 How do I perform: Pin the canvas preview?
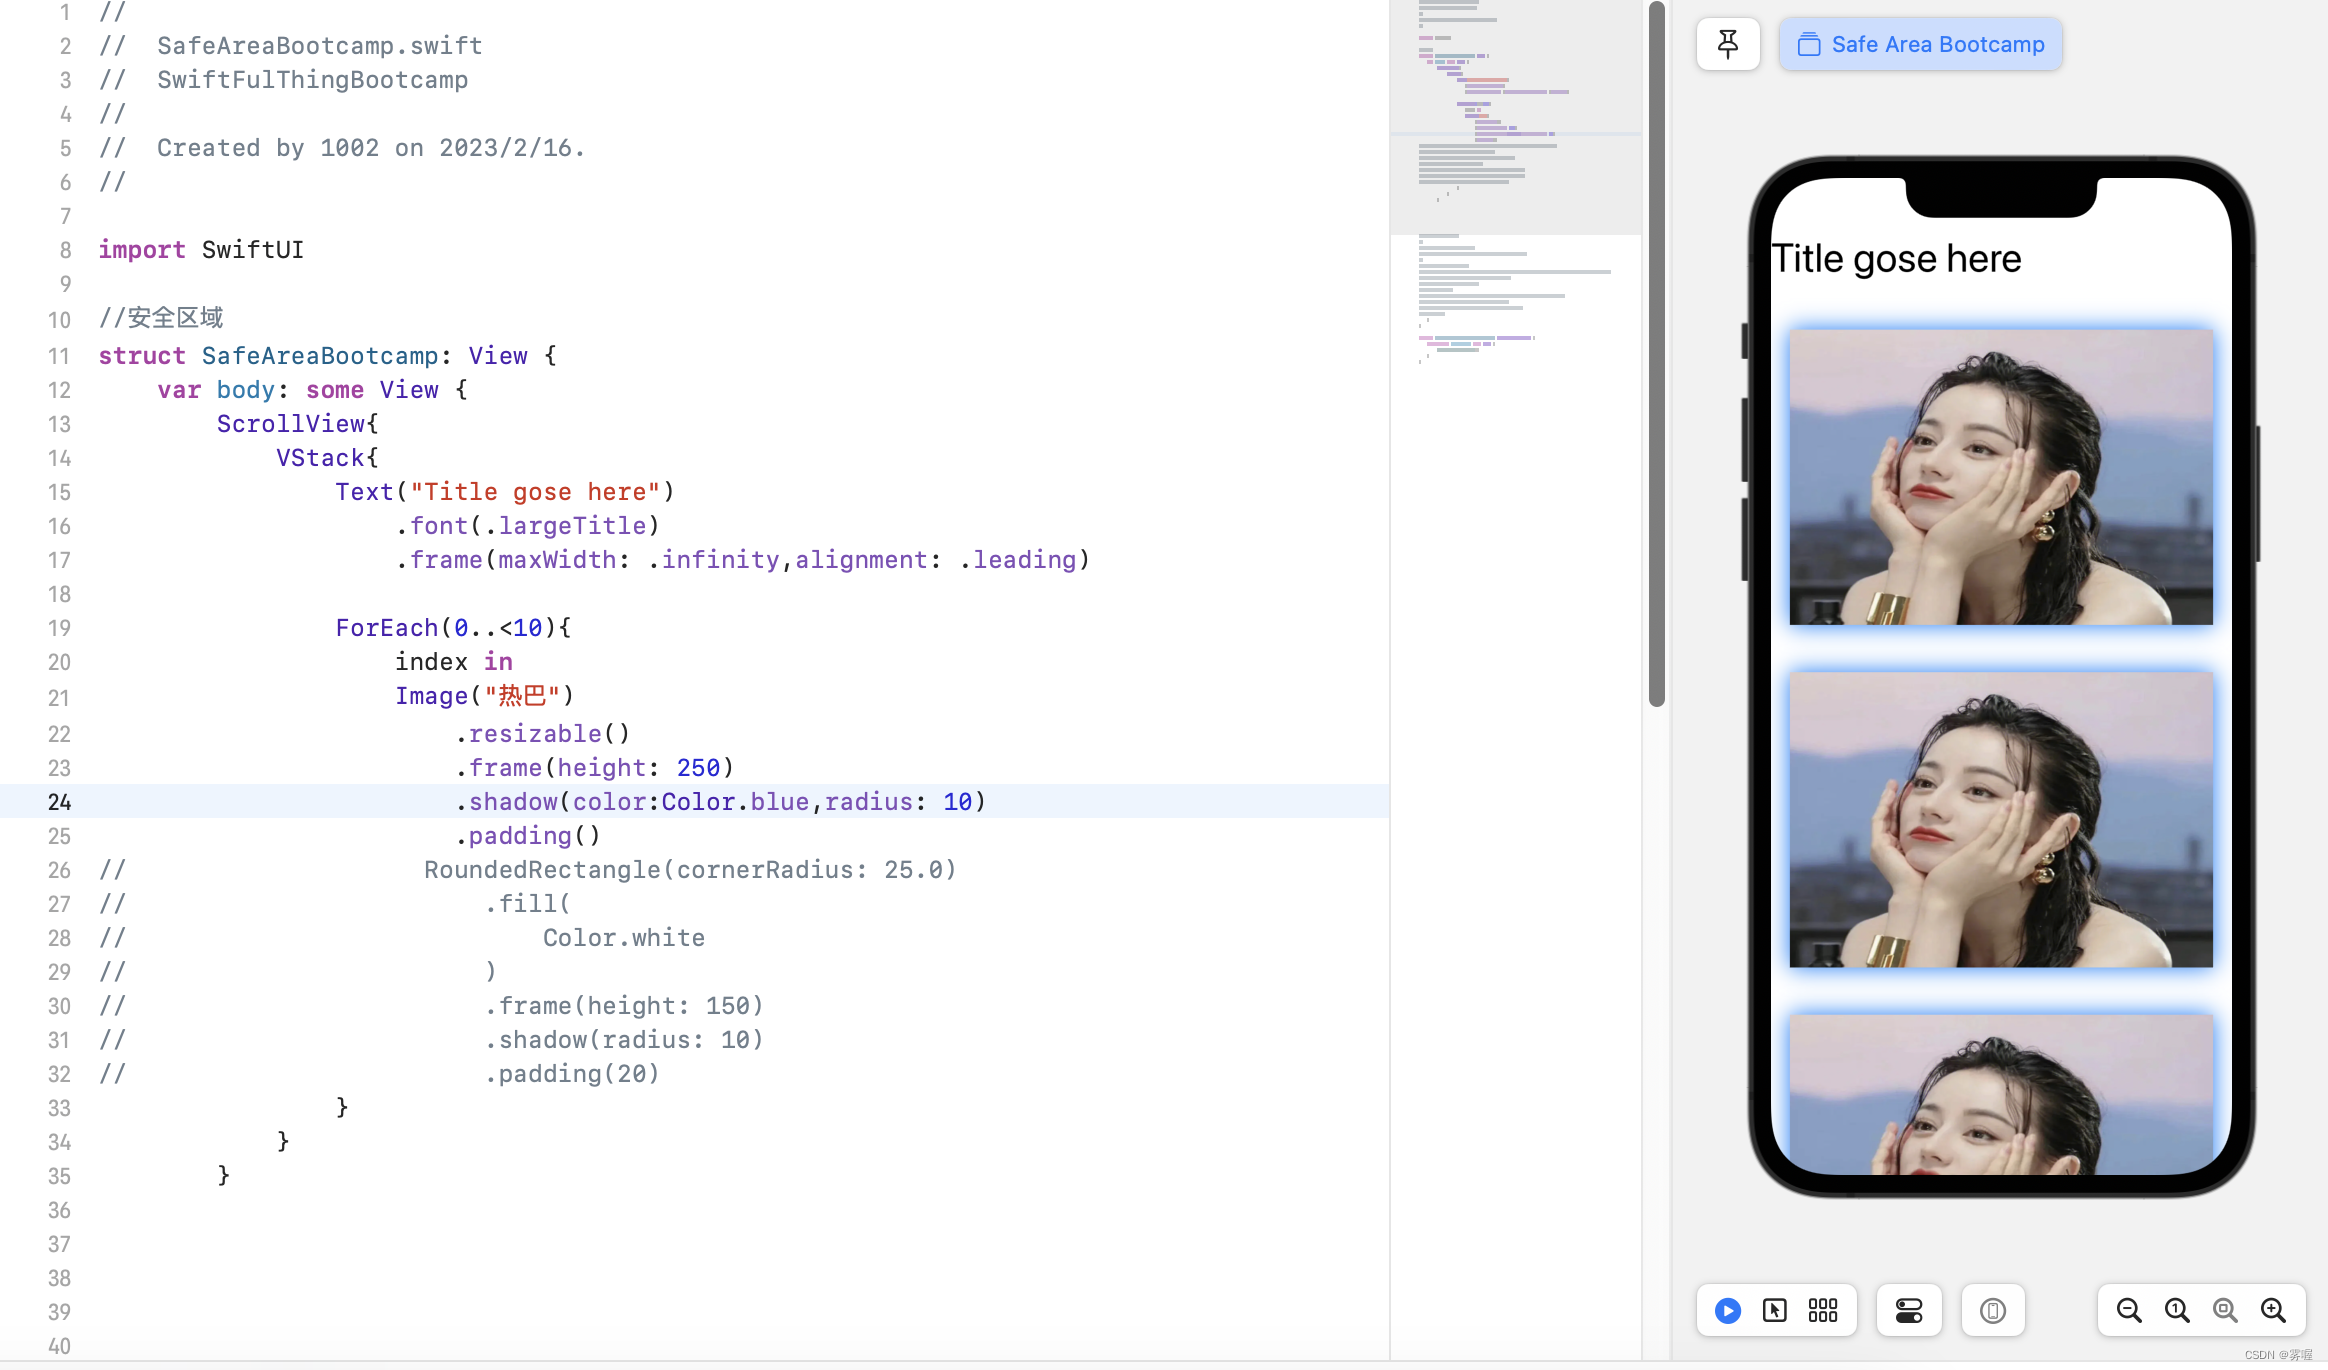pyautogui.click(x=1727, y=44)
